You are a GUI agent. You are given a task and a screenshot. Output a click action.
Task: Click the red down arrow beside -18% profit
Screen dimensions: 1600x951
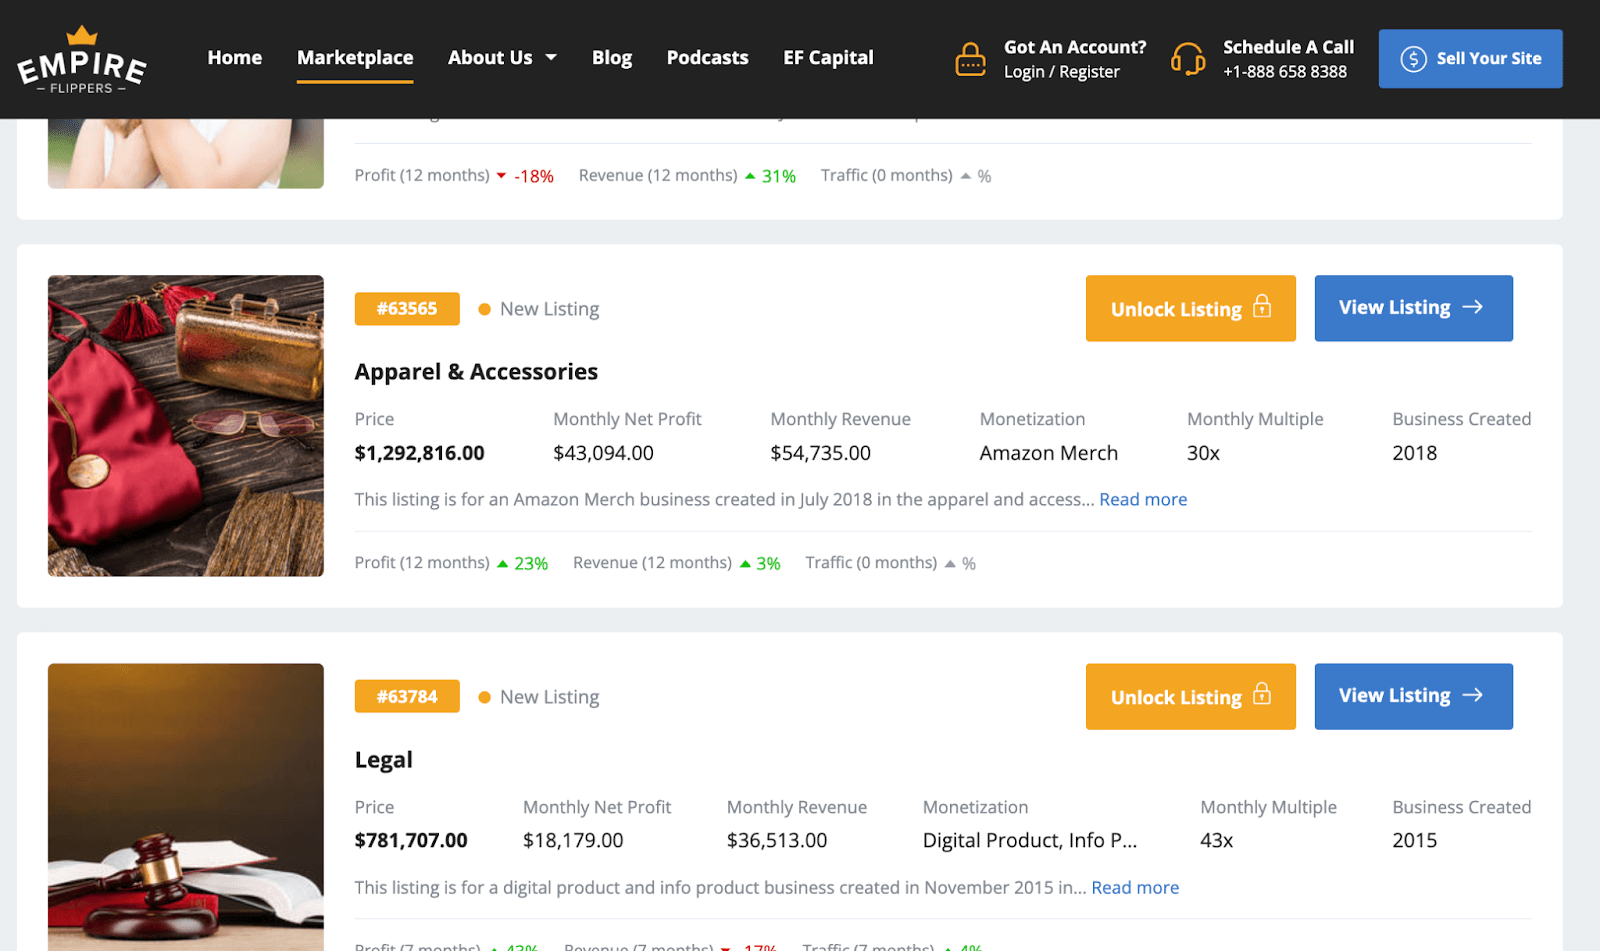click(x=500, y=174)
